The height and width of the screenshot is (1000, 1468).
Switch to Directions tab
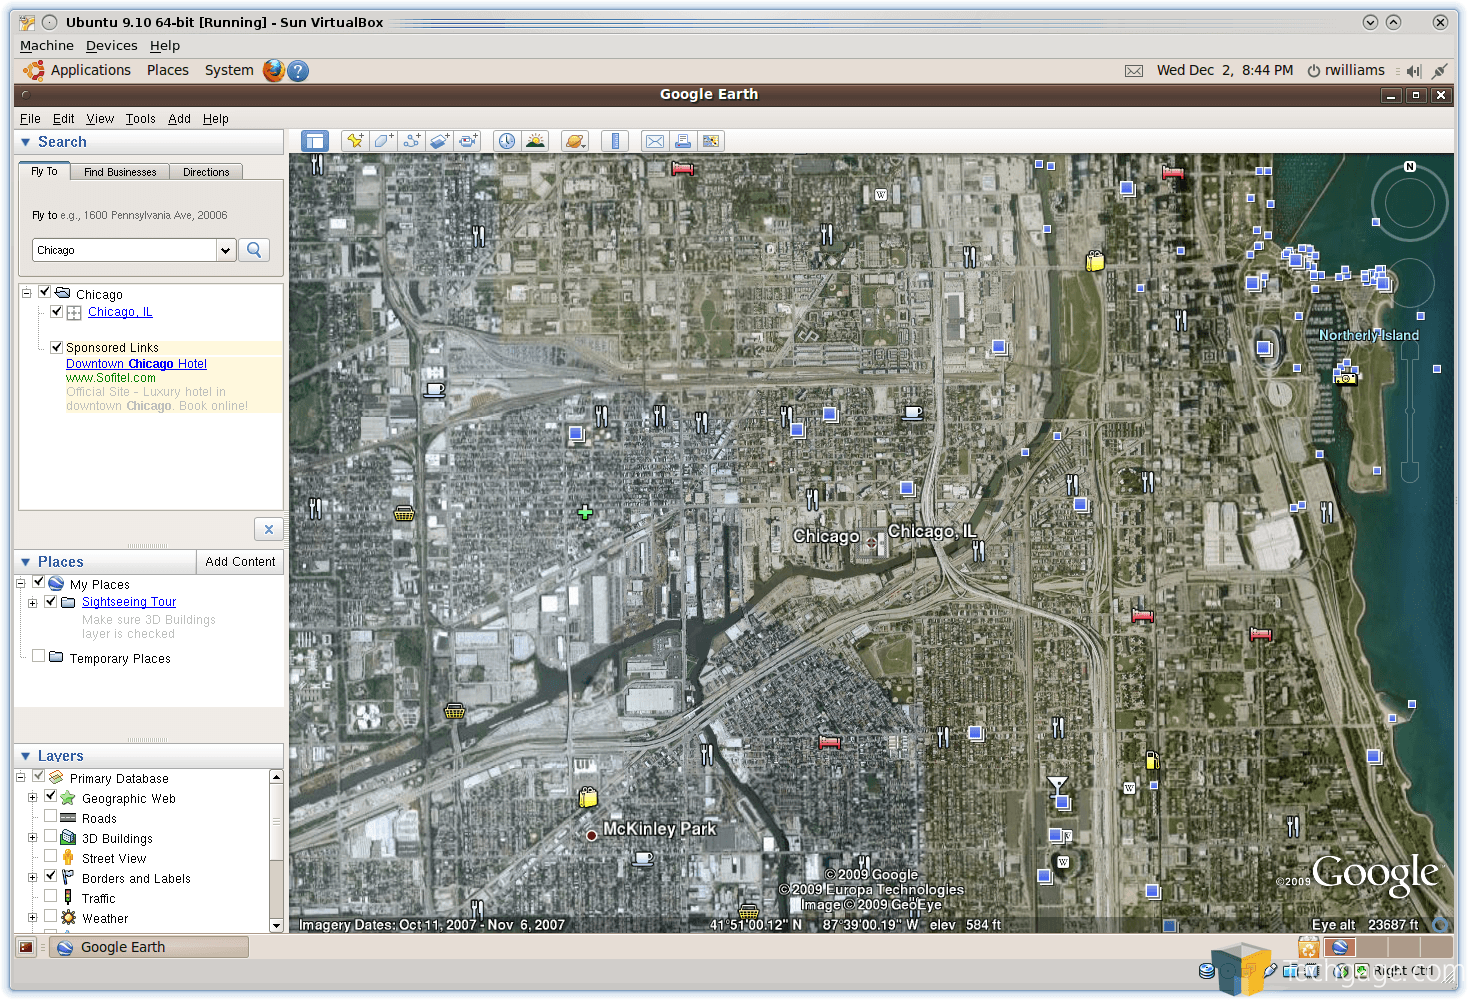[x=206, y=172]
